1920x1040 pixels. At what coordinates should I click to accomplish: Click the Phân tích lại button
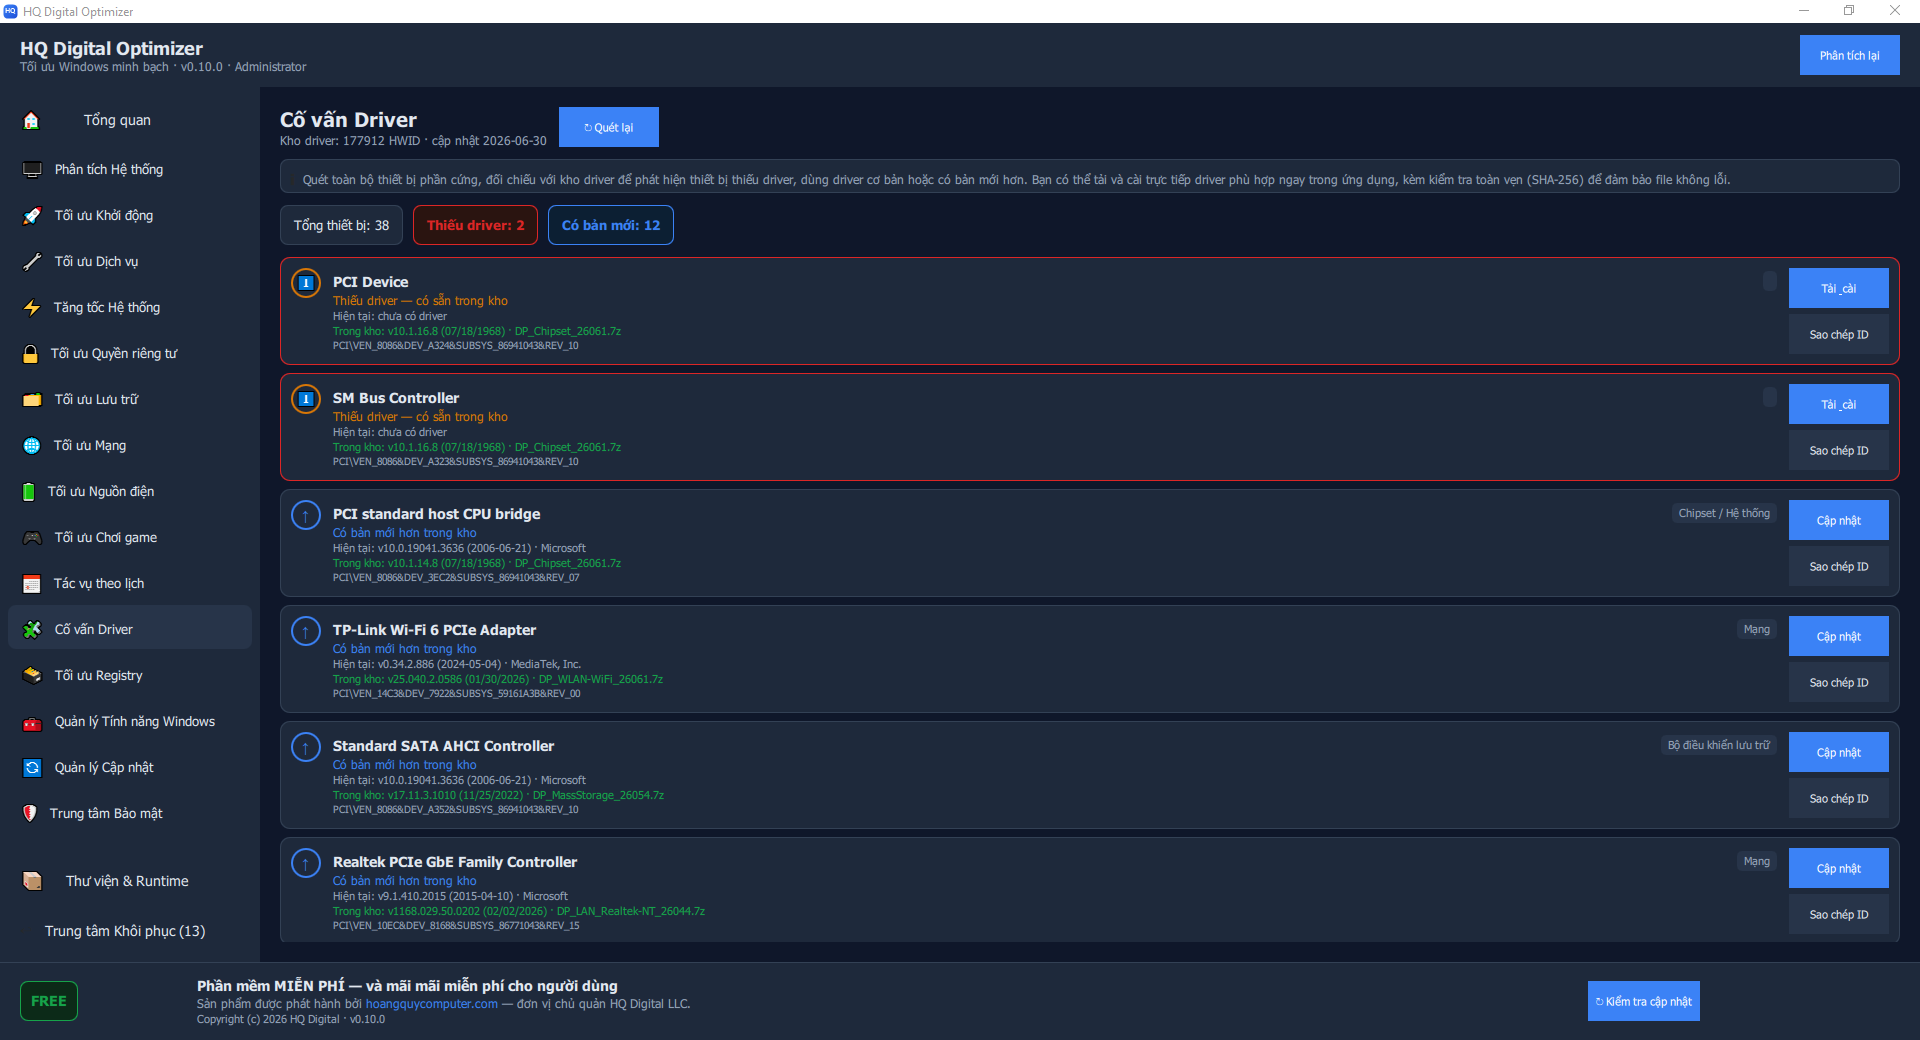[1849, 55]
